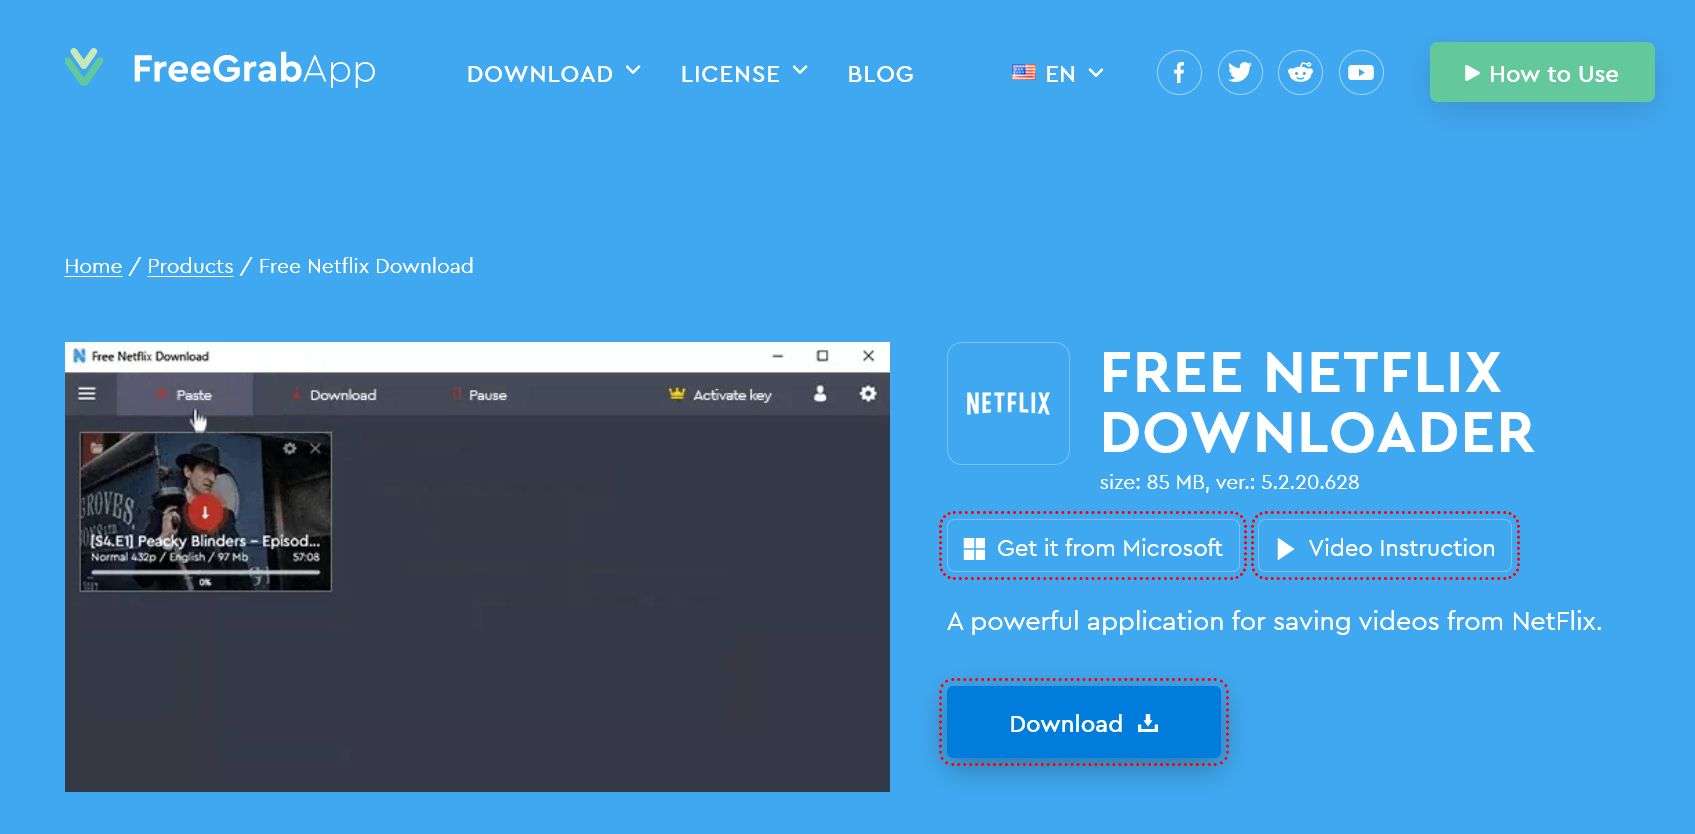Open the Twitter social icon
Screen dimensions: 1695x834
pos(1240,73)
